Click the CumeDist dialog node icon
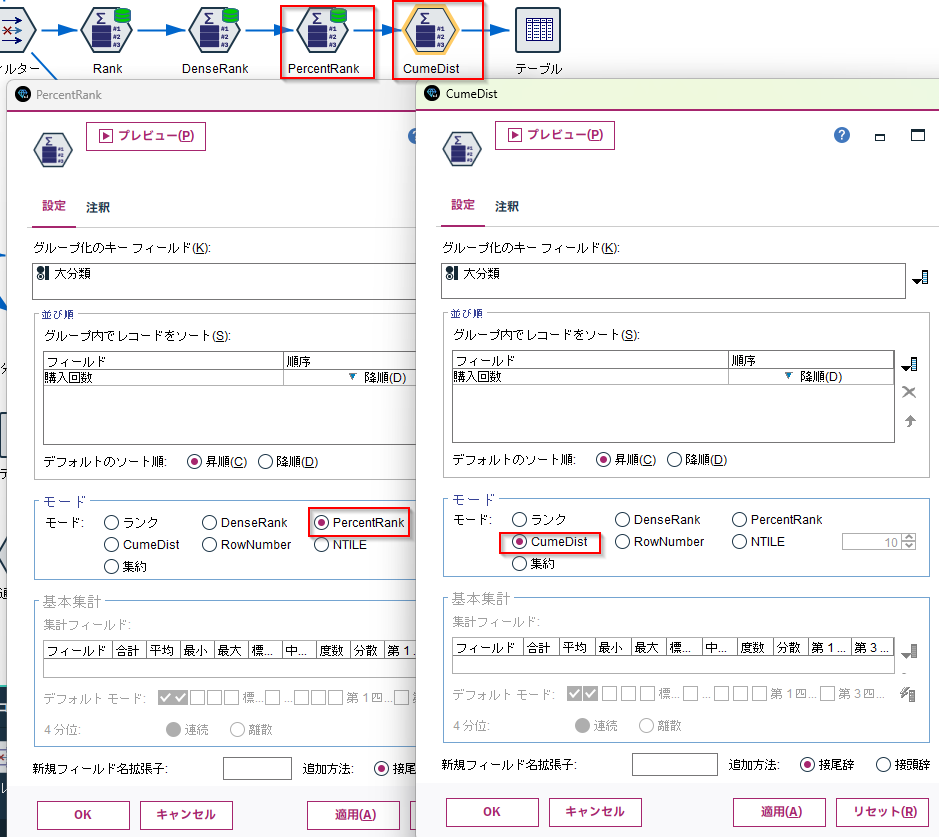This screenshot has width=939, height=837. coord(462,148)
